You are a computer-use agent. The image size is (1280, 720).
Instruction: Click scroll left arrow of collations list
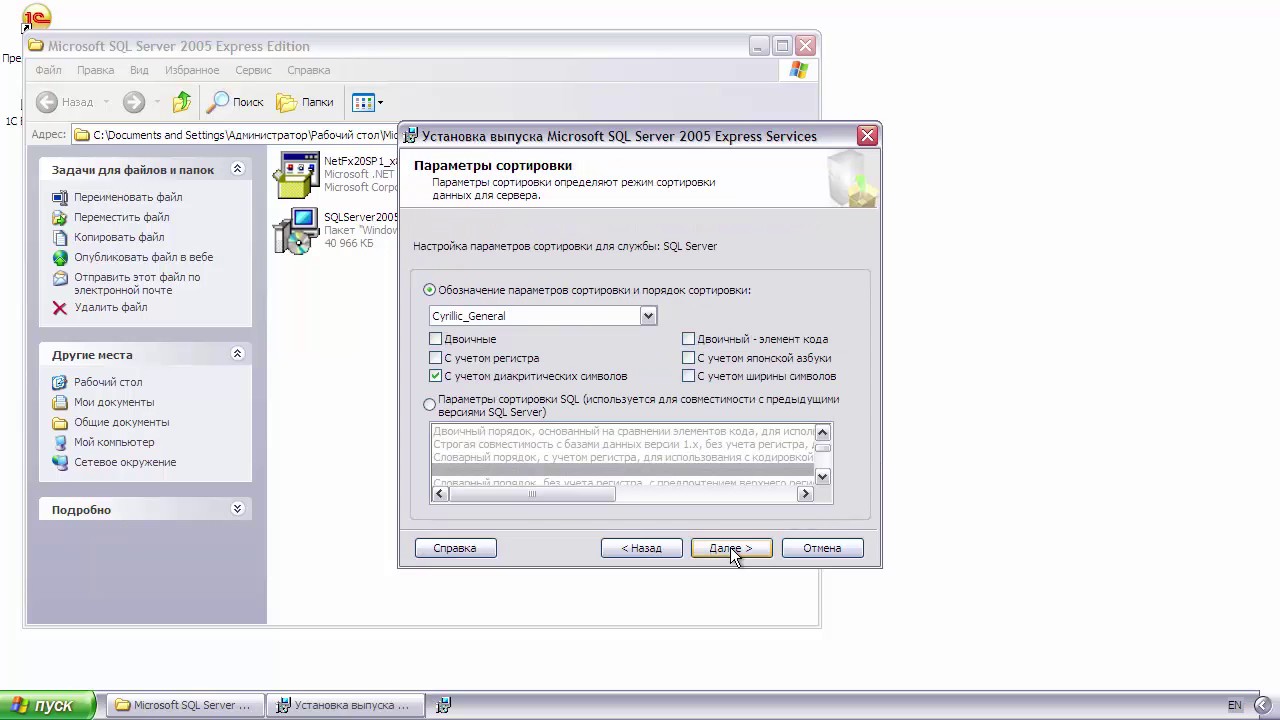pos(440,494)
